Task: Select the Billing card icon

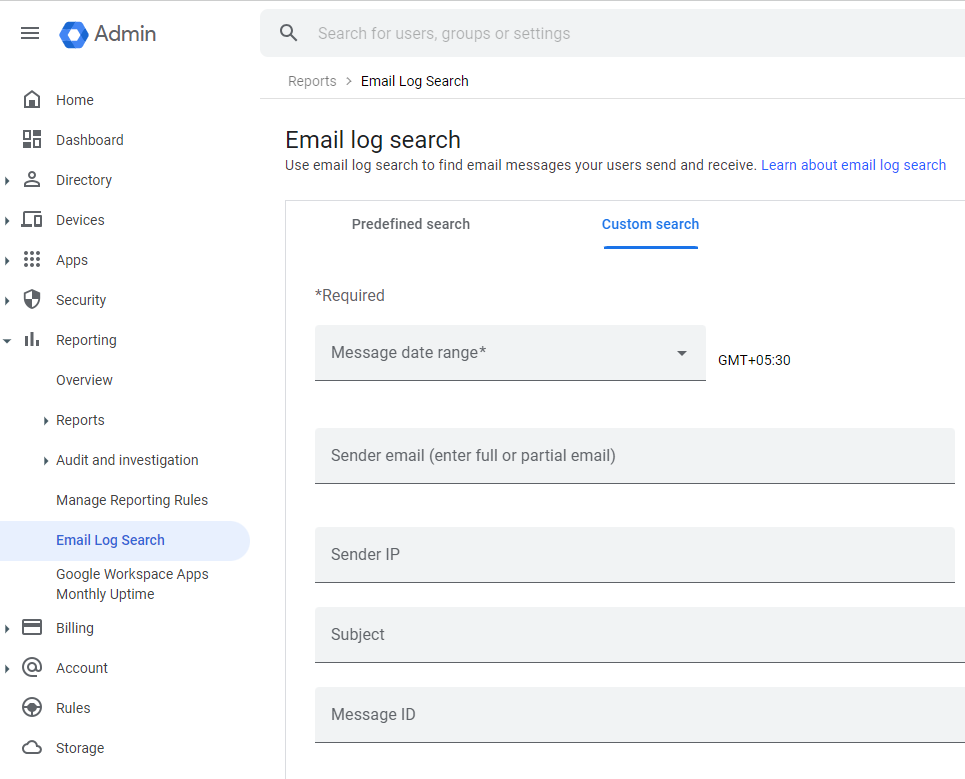Action: [32, 628]
